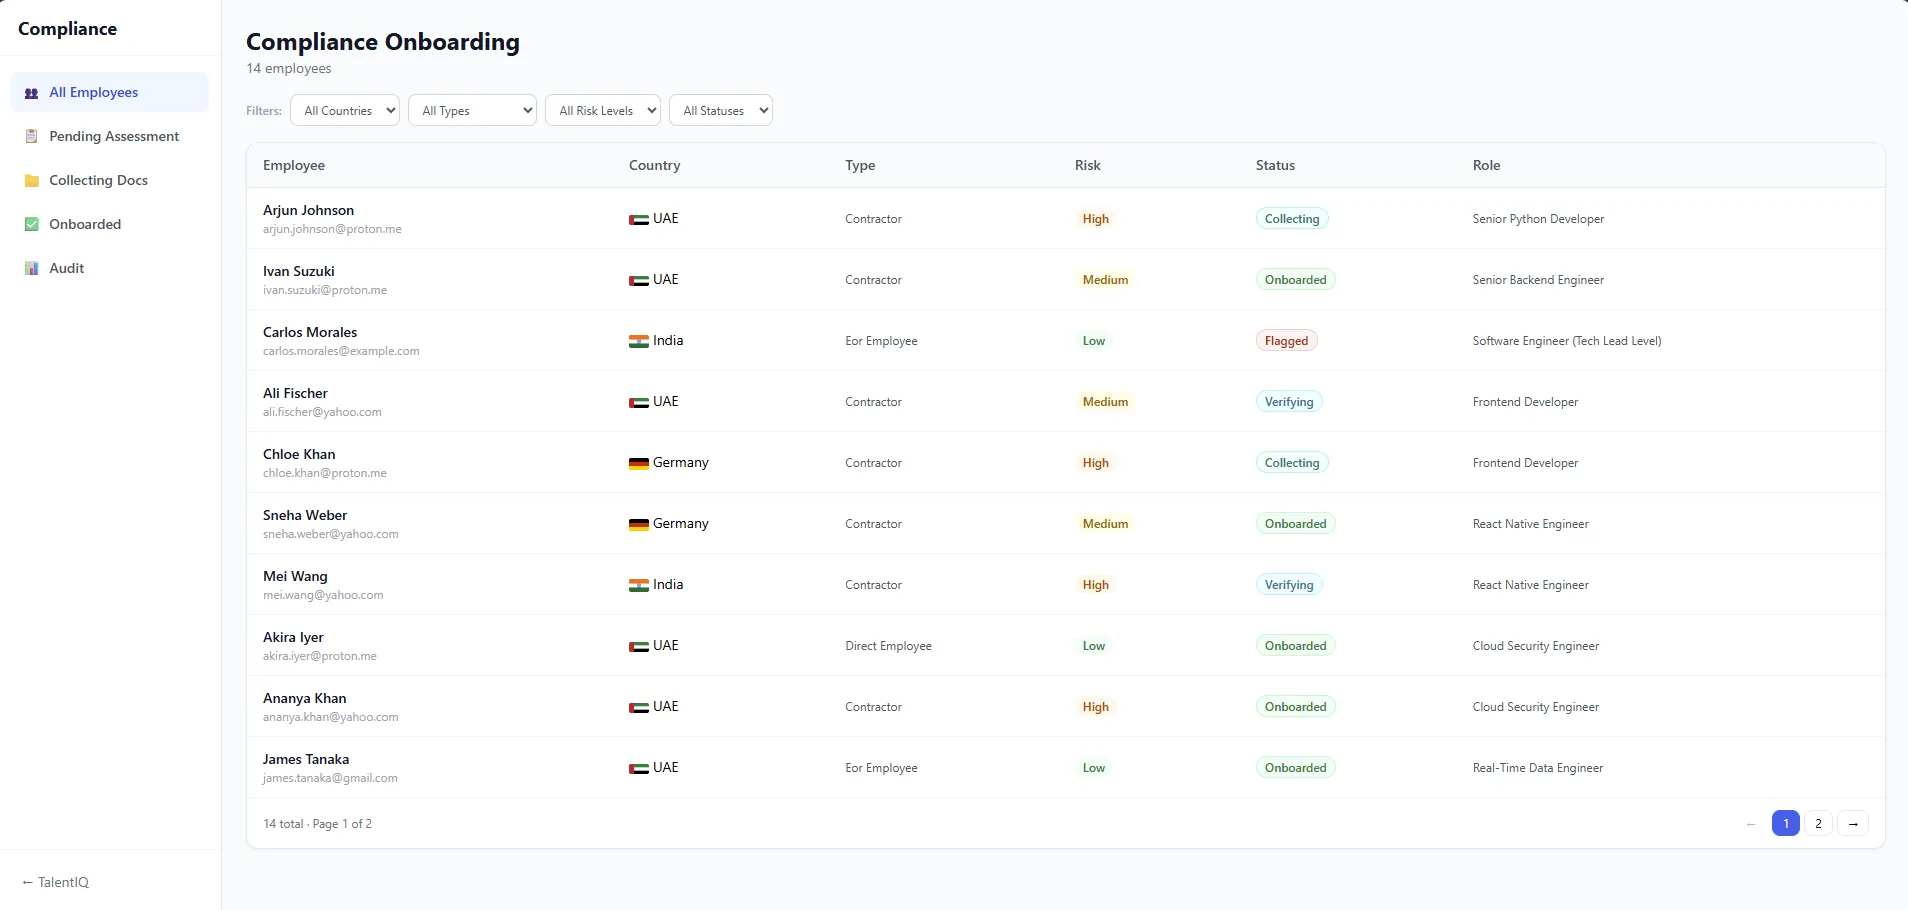1908x910 pixels.
Task: Click the email carlos.morales@example.com
Action: pyautogui.click(x=341, y=351)
